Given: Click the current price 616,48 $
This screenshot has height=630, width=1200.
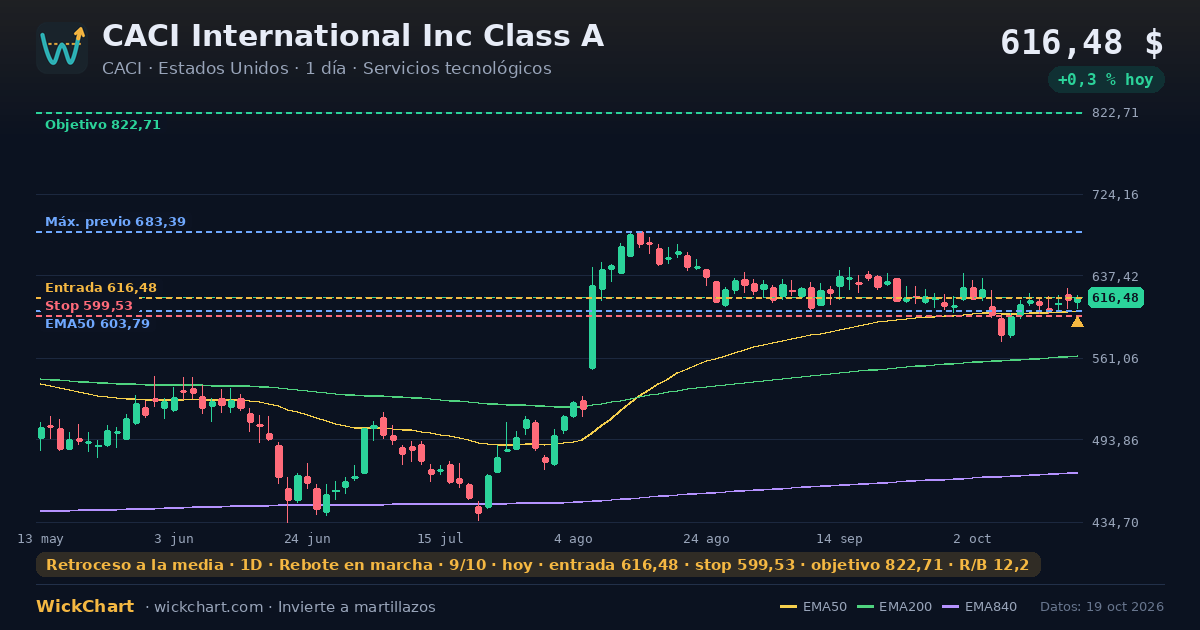Looking at the screenshot, I should (1082, 43).
